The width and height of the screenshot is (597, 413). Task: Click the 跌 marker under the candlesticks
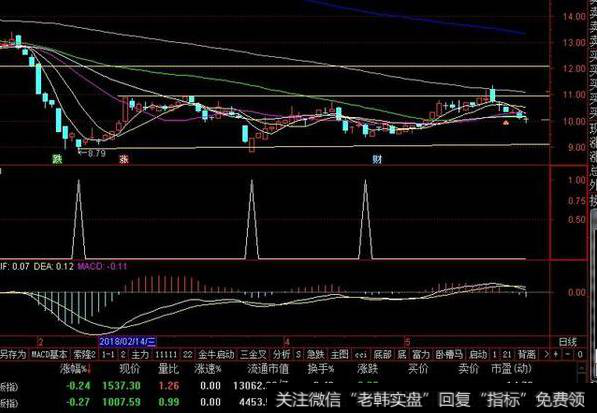[x=57, y=159]
